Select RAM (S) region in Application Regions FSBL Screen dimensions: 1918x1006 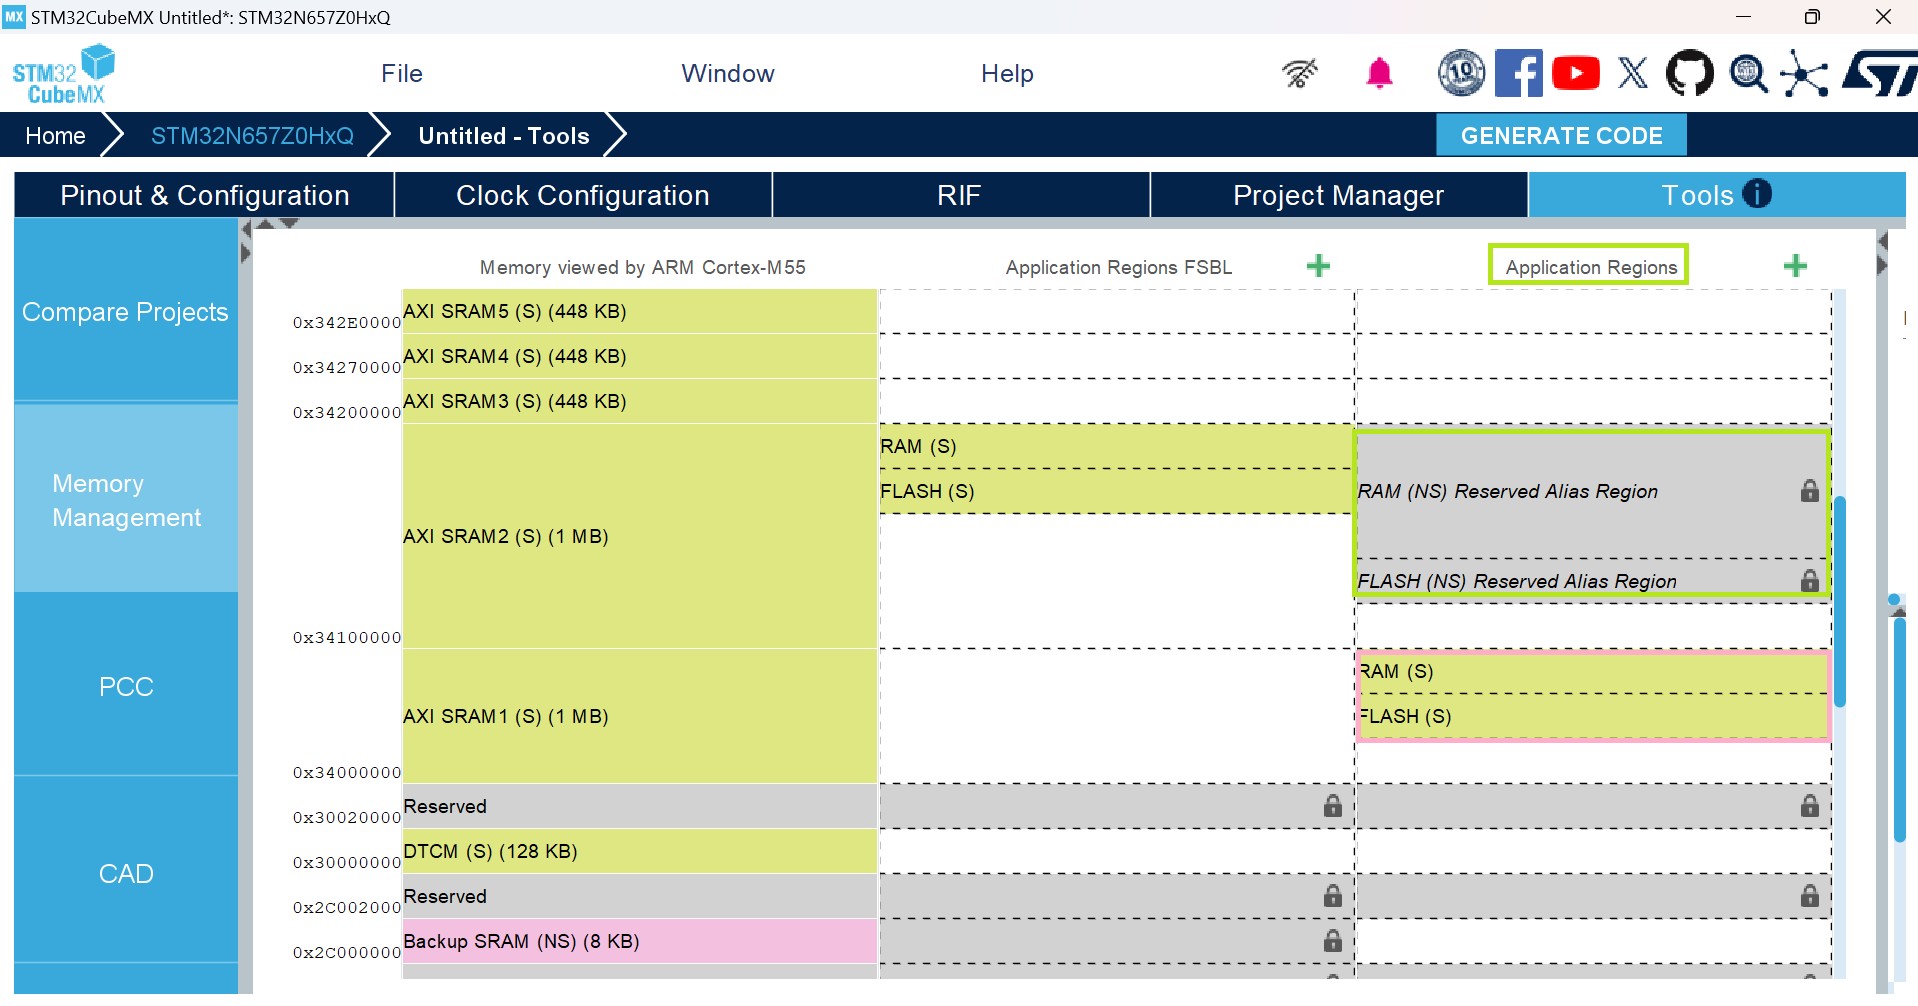point(1116,446)
